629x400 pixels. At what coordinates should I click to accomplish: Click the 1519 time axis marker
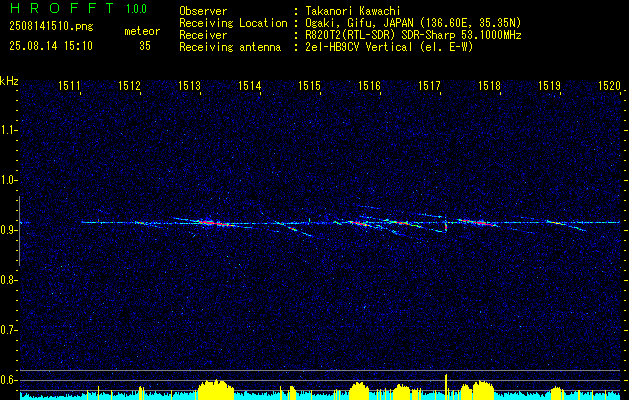point(549,85)
